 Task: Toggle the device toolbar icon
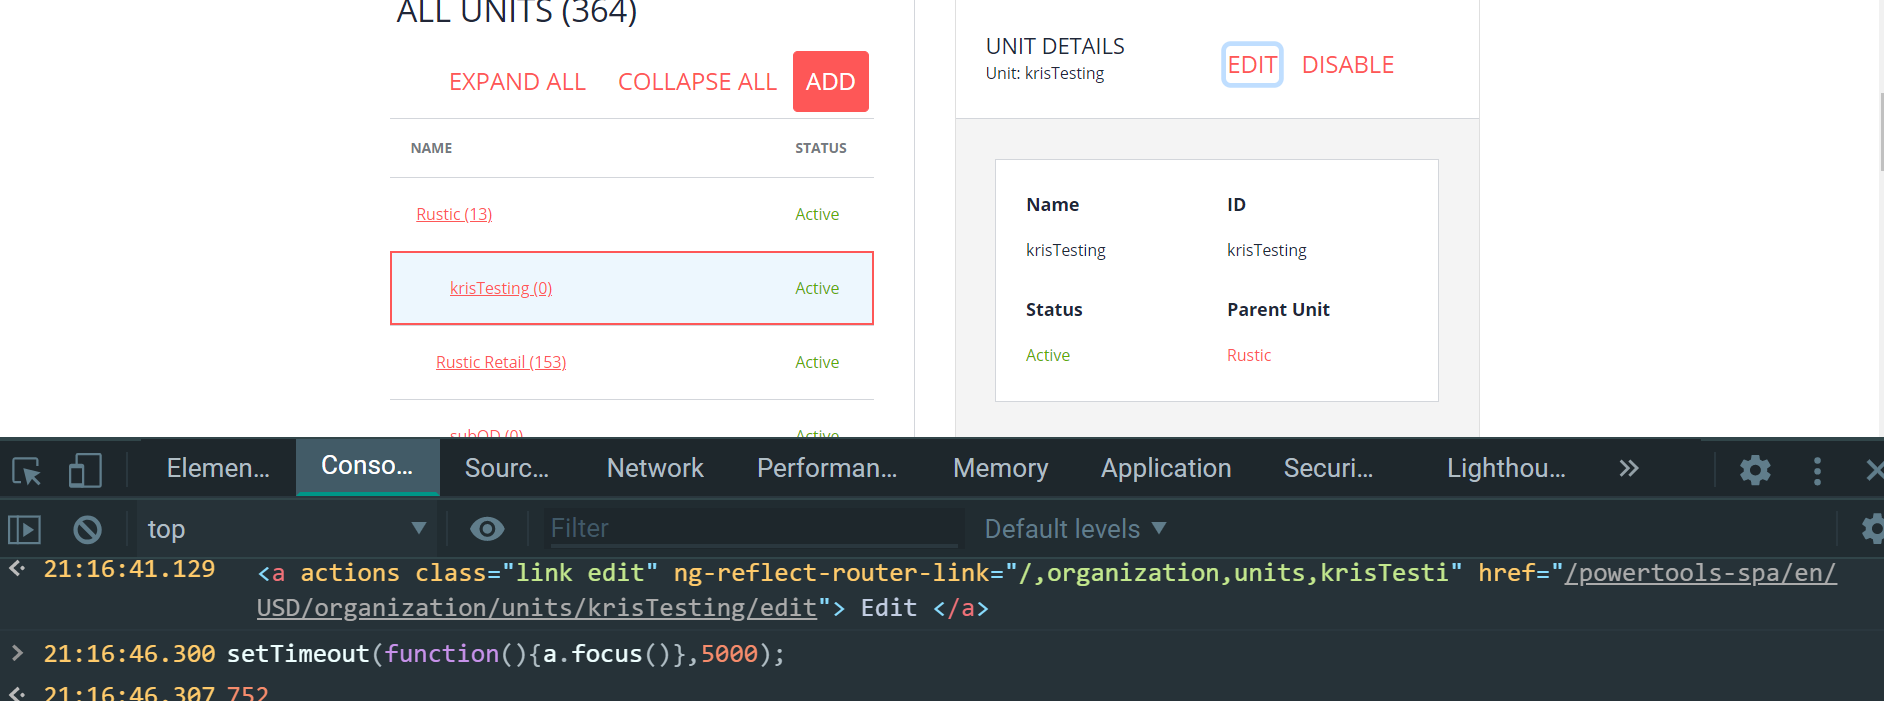[85, 469]
